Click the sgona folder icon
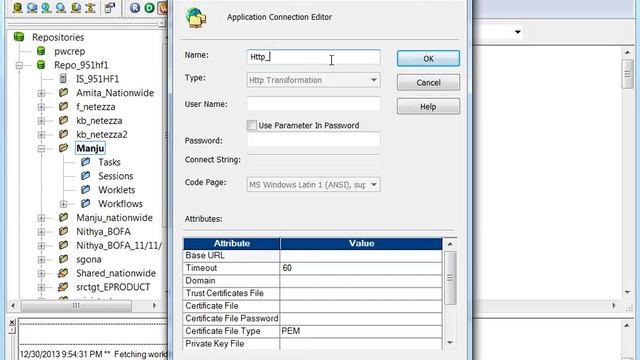This screenshot has height=360, width=640. tap(63, 259)
